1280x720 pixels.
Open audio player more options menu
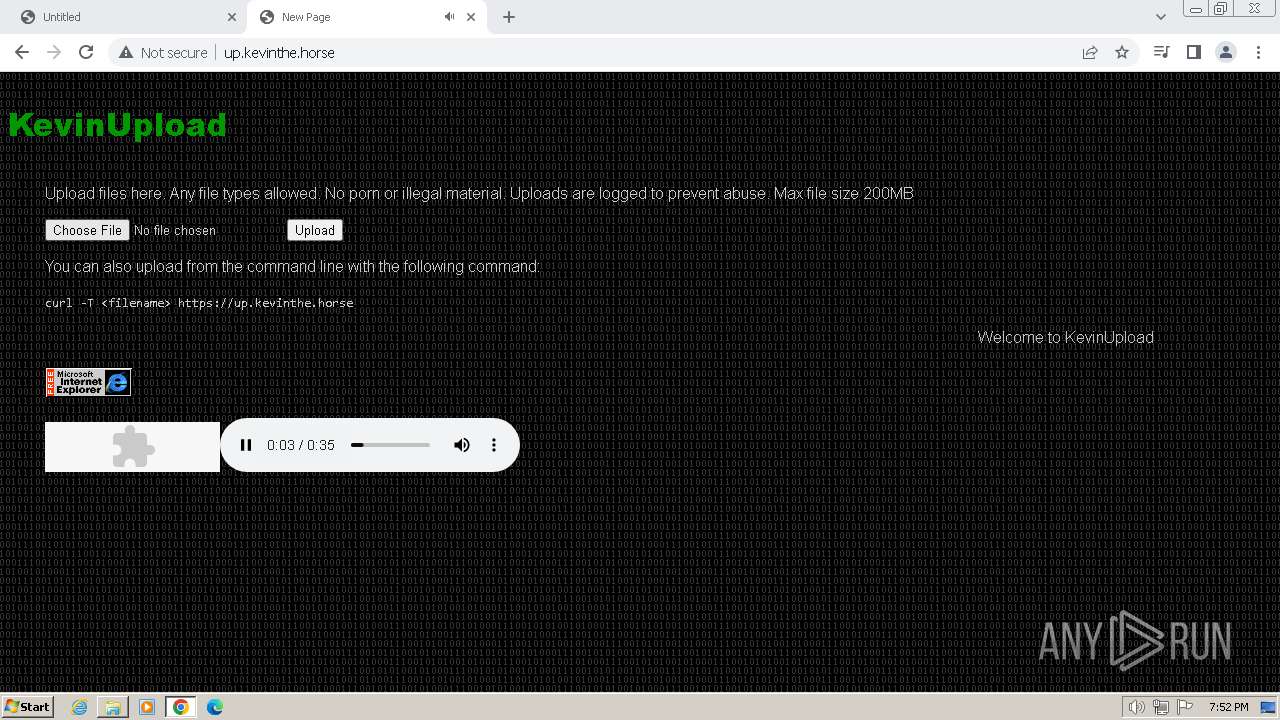pyautogui.click(x=494, y=445)
